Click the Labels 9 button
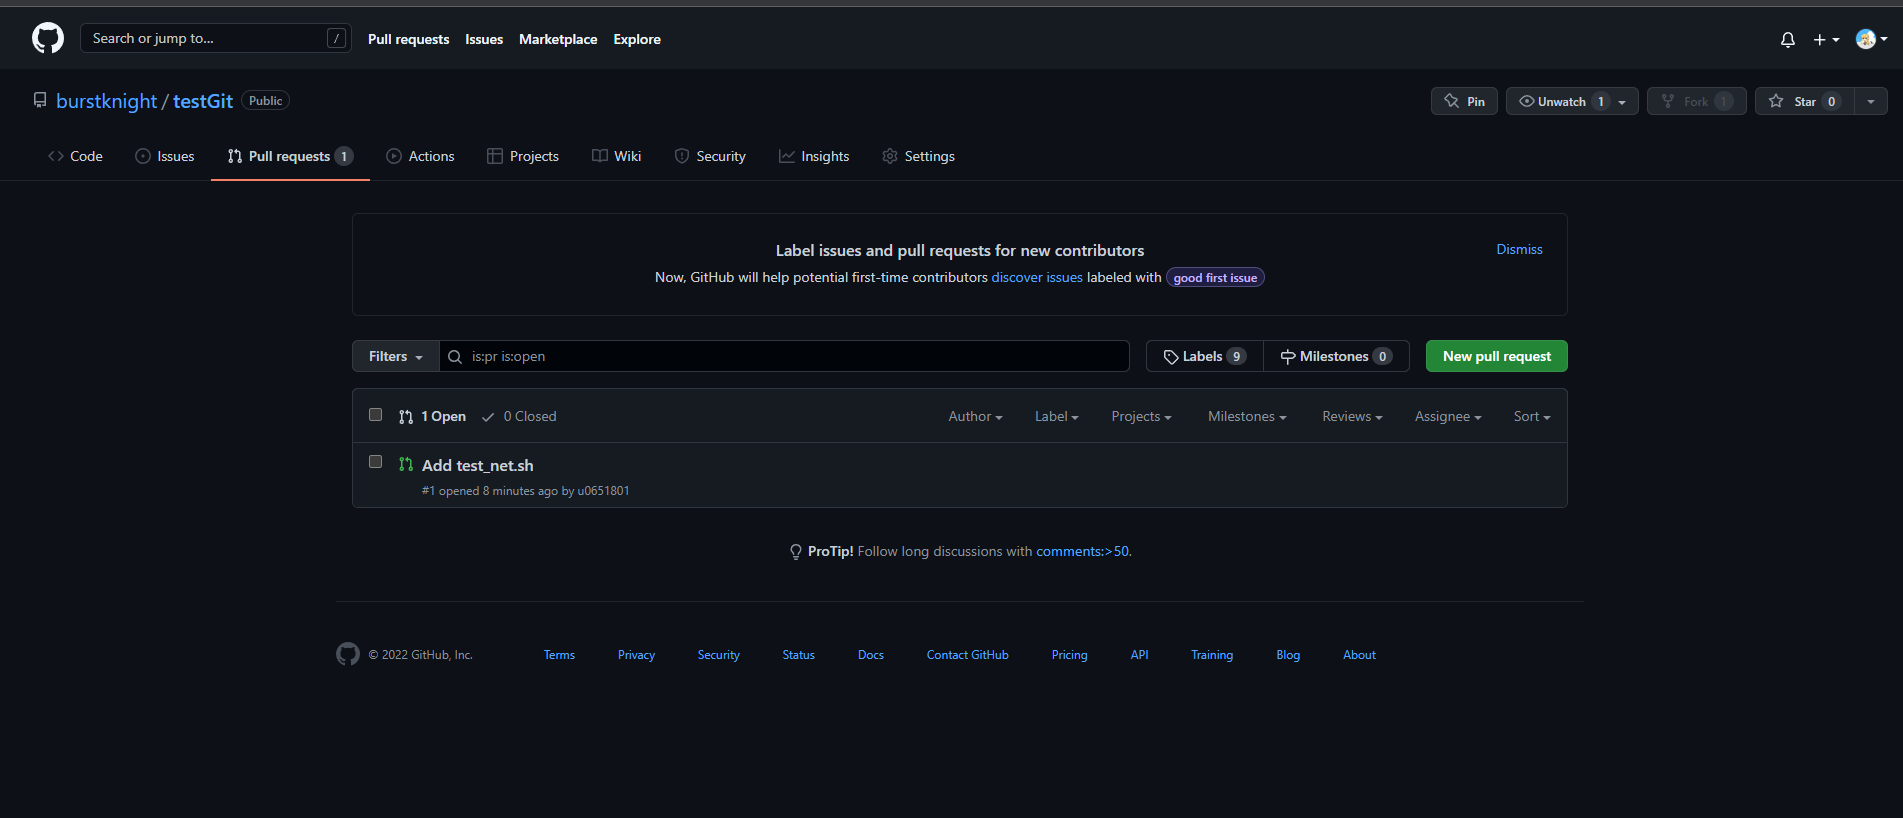This screenshot has height=818, width=1903. pyautogui.click(x=1205, y=356)
